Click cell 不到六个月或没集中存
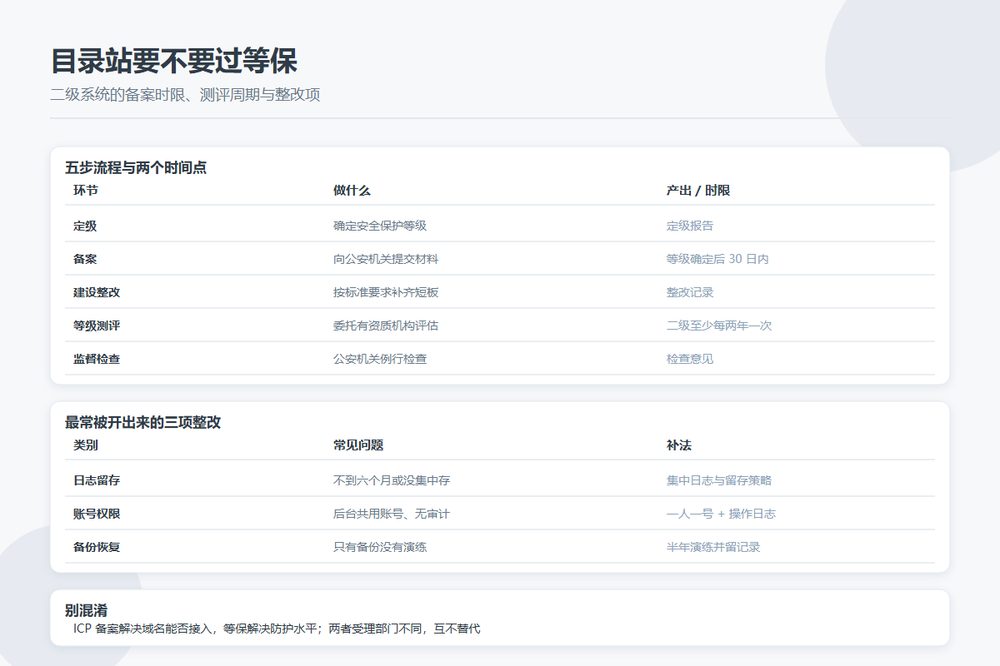The height and width of the screenshot is (666, 1000). 391,480
